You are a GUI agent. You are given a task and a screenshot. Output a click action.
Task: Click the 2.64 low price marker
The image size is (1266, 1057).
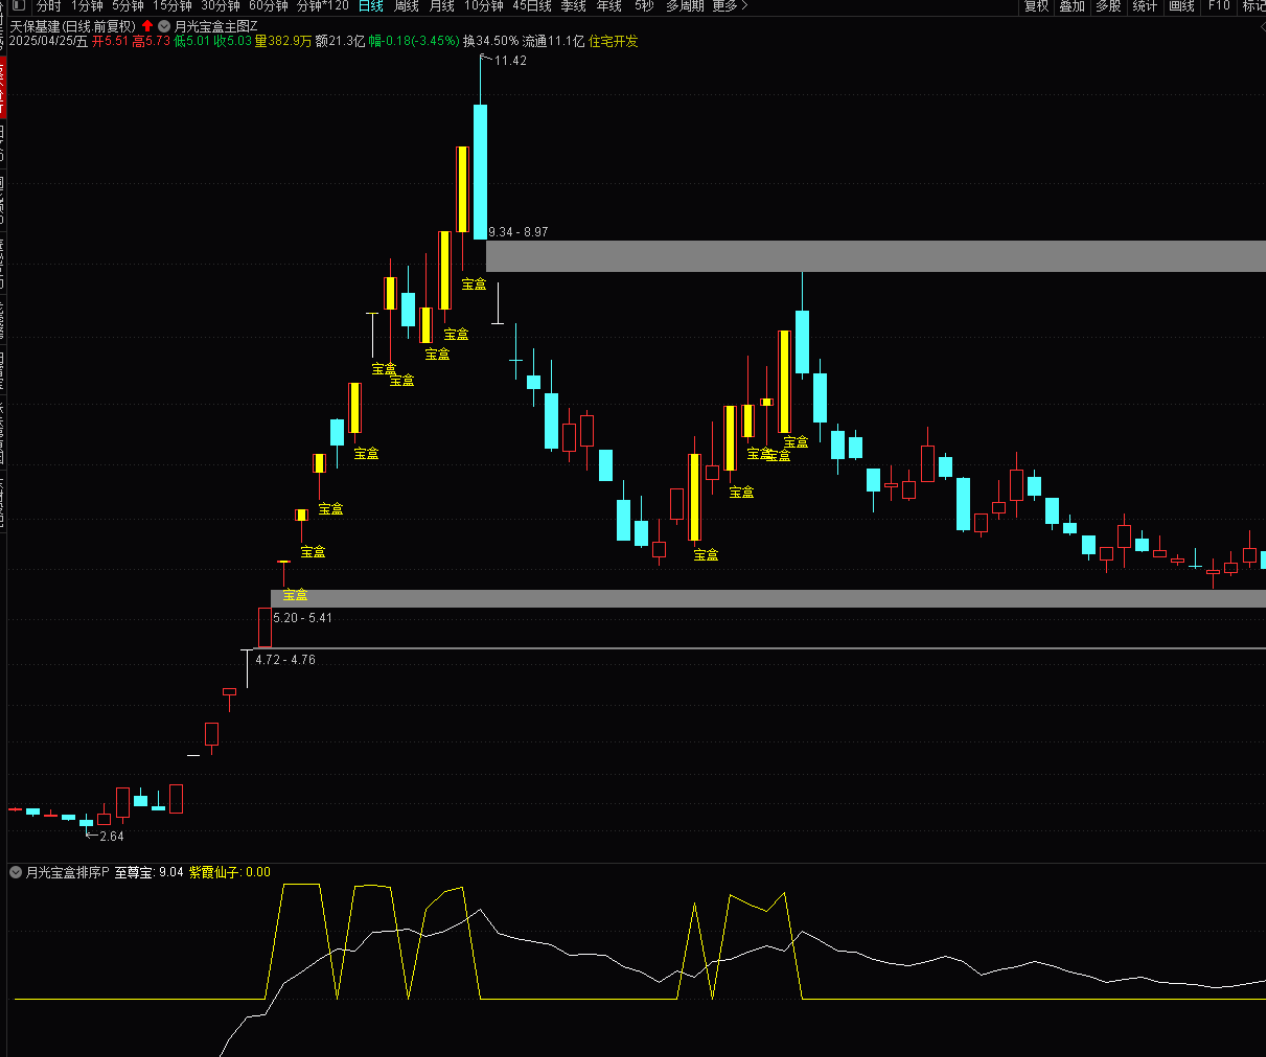tap(111, 836)
